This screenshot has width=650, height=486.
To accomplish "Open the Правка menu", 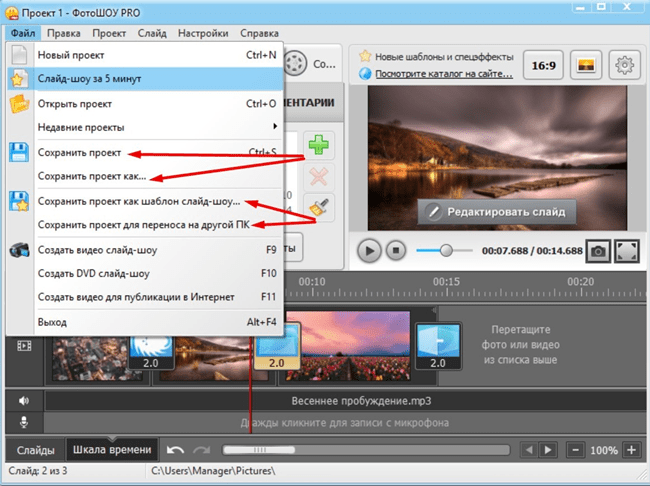I will click(63, 33).
